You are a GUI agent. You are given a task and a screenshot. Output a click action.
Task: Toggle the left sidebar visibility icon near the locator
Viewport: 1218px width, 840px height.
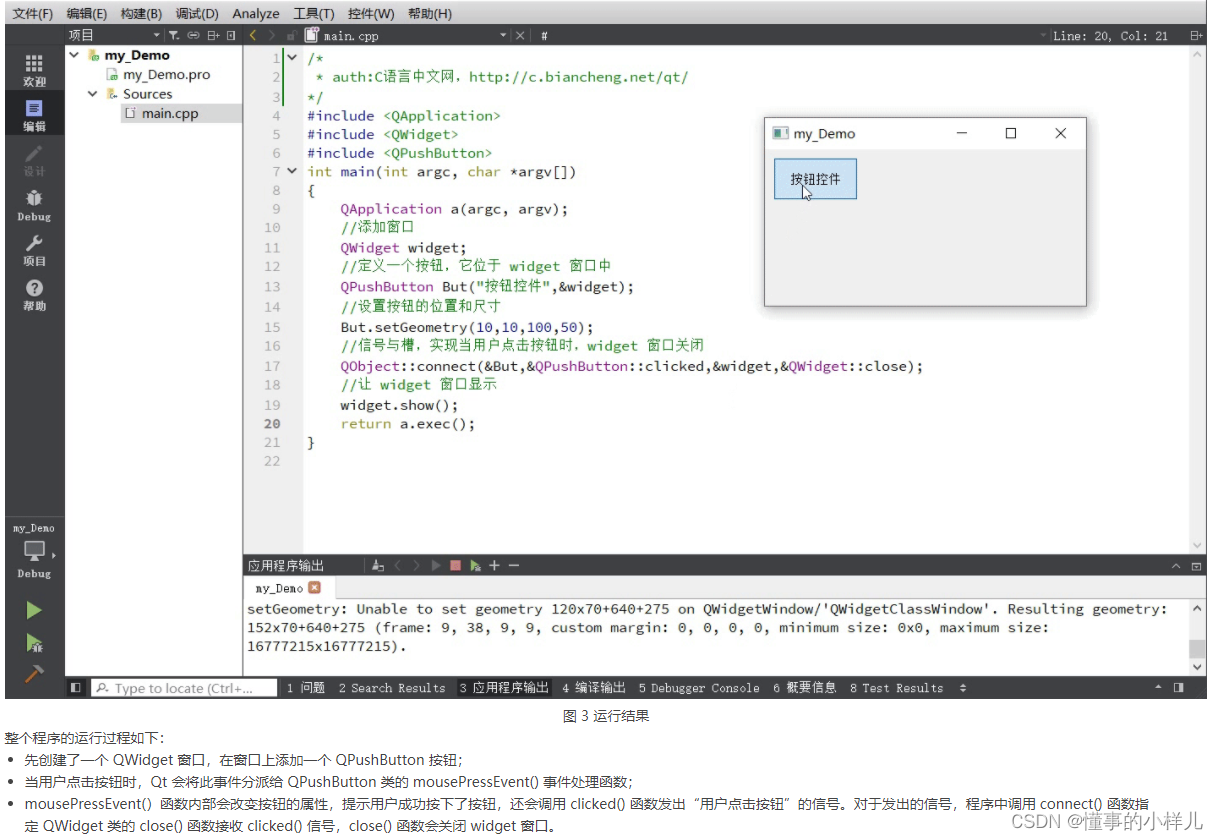[76, 687]
